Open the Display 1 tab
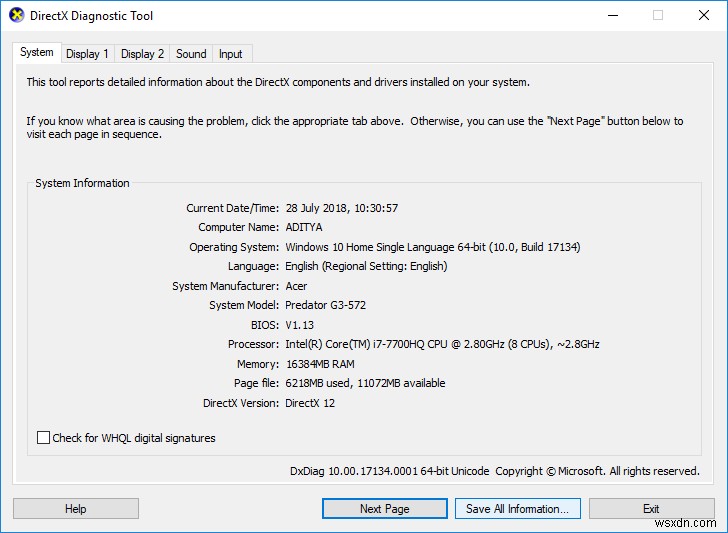The width and height of the screenshot is (728, 533). 88,54
